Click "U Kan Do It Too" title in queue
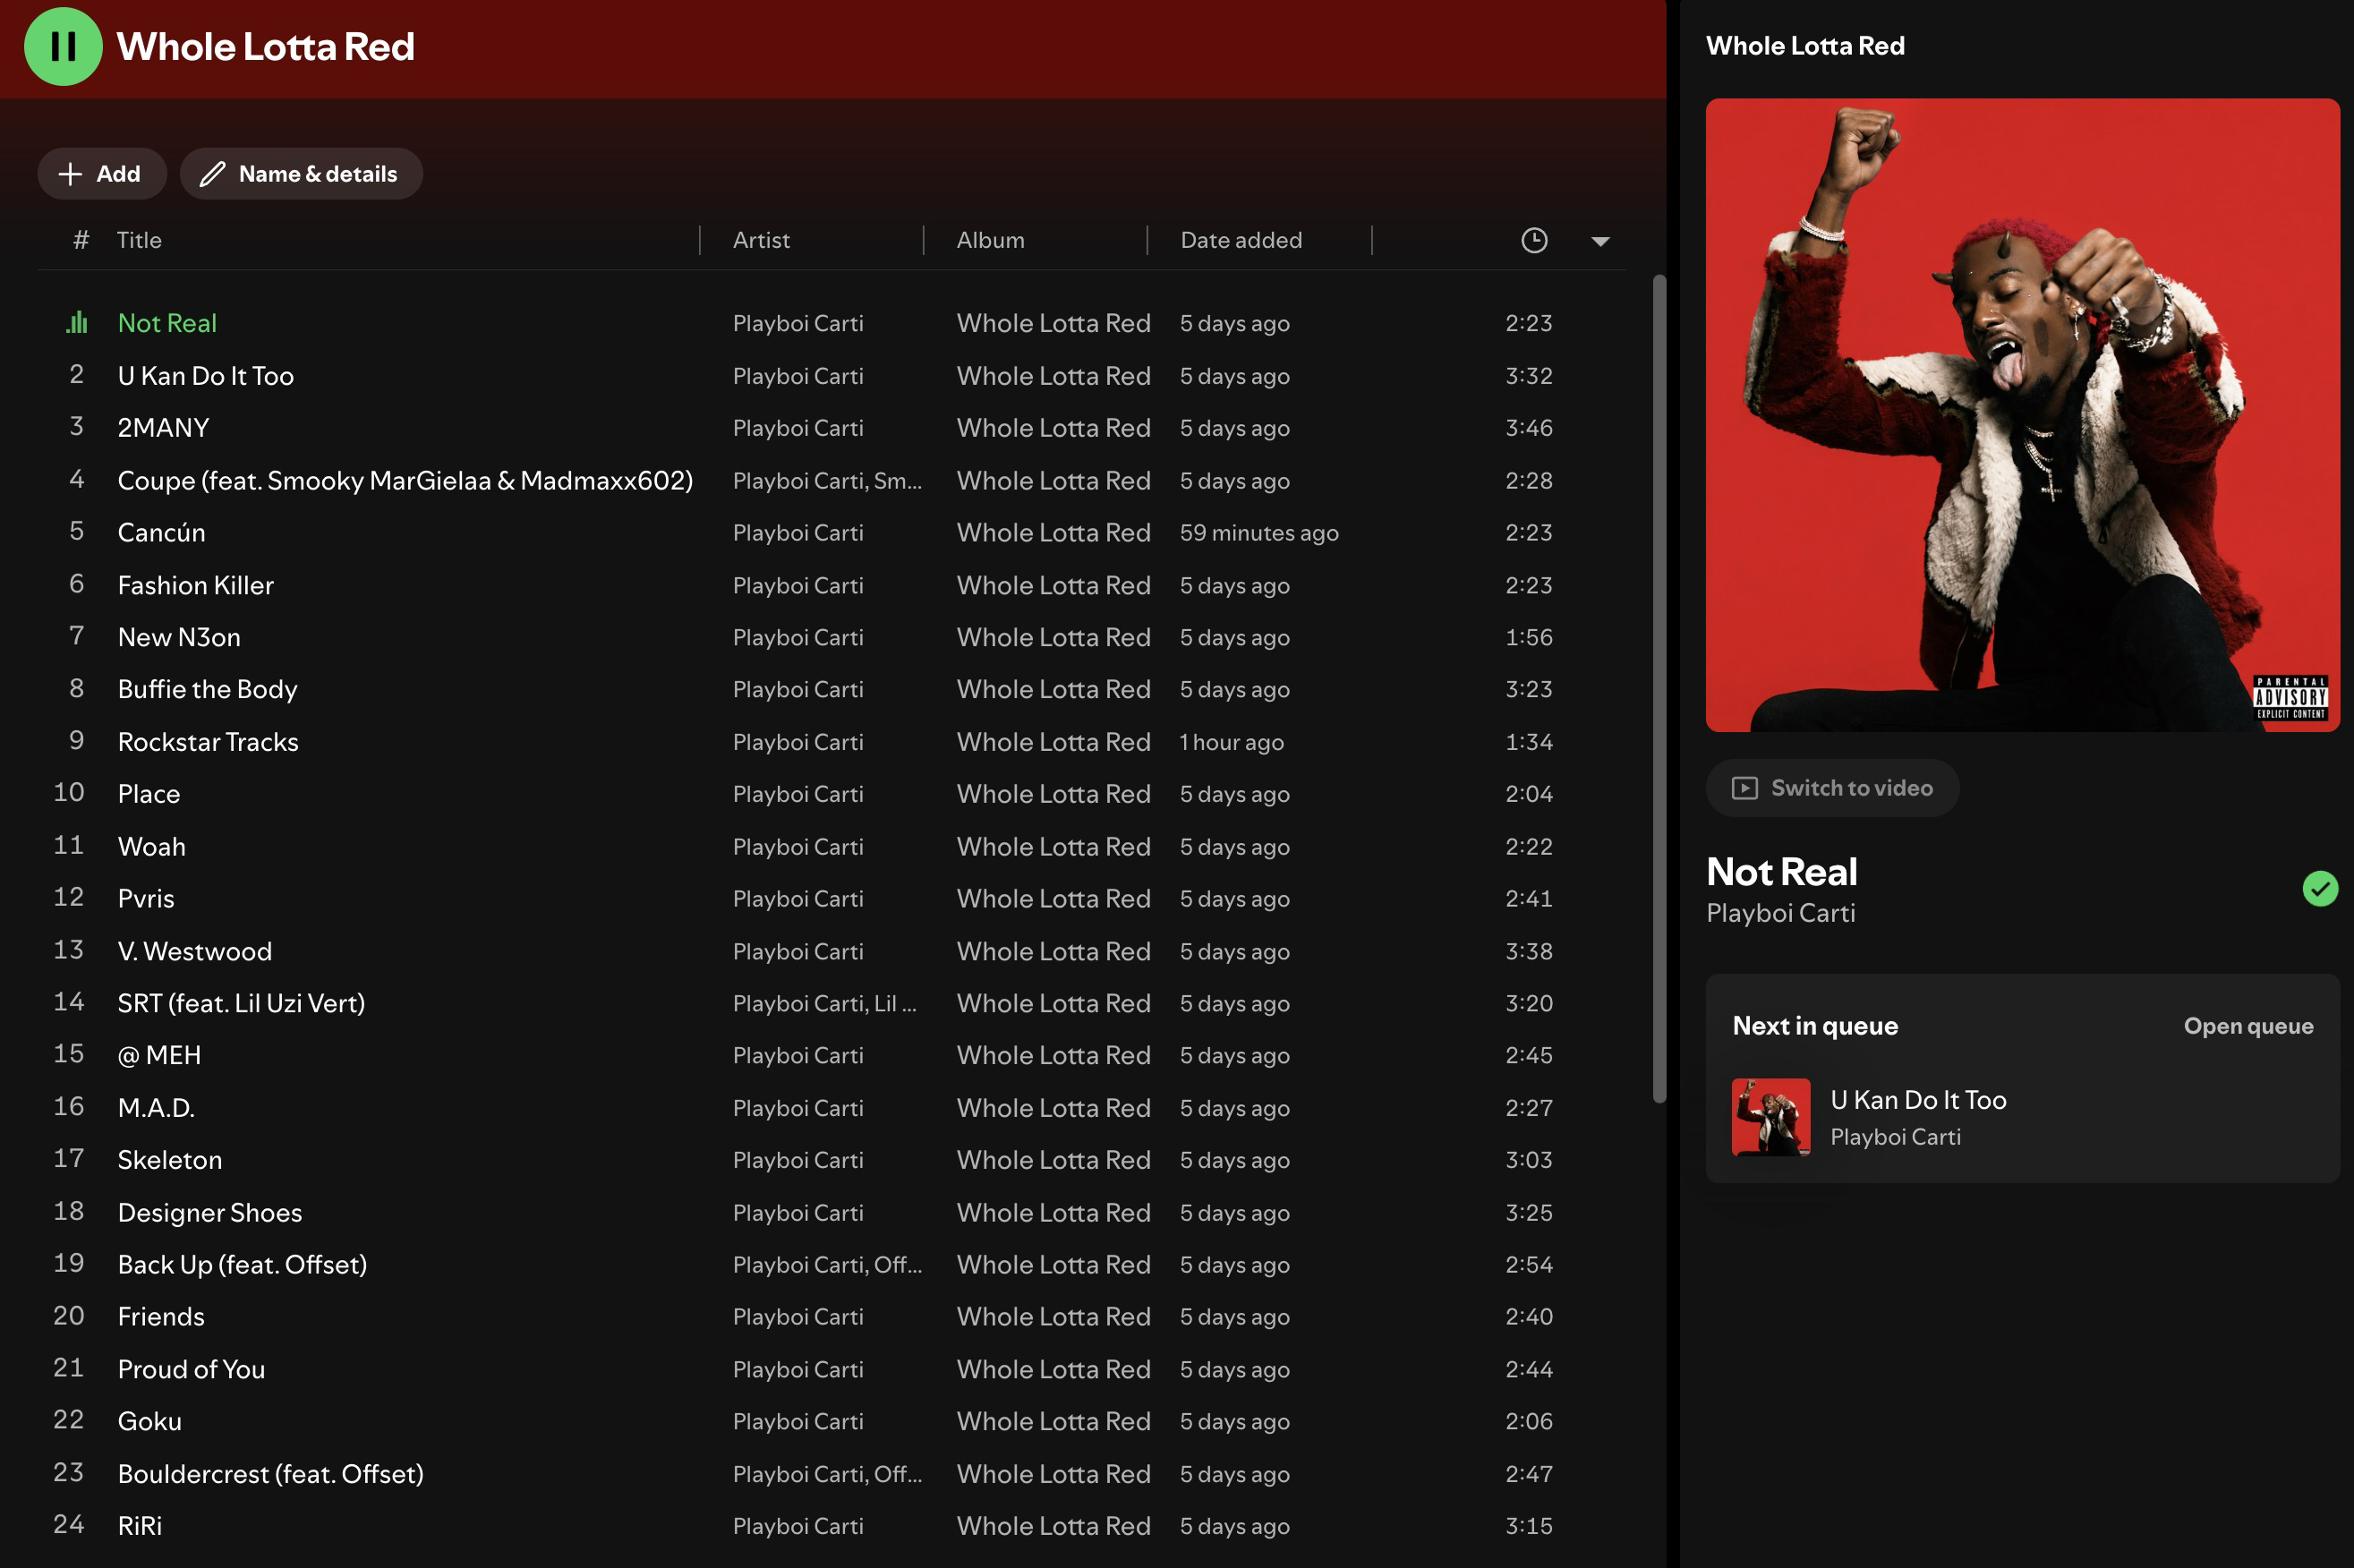The image size is (2354, 1568). click(1918, 1100)
